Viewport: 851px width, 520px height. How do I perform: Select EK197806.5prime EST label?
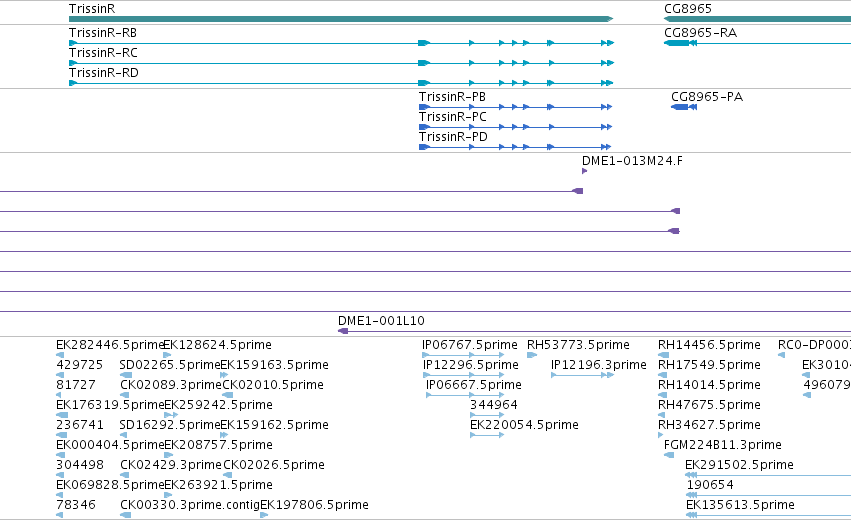(314, 505)
